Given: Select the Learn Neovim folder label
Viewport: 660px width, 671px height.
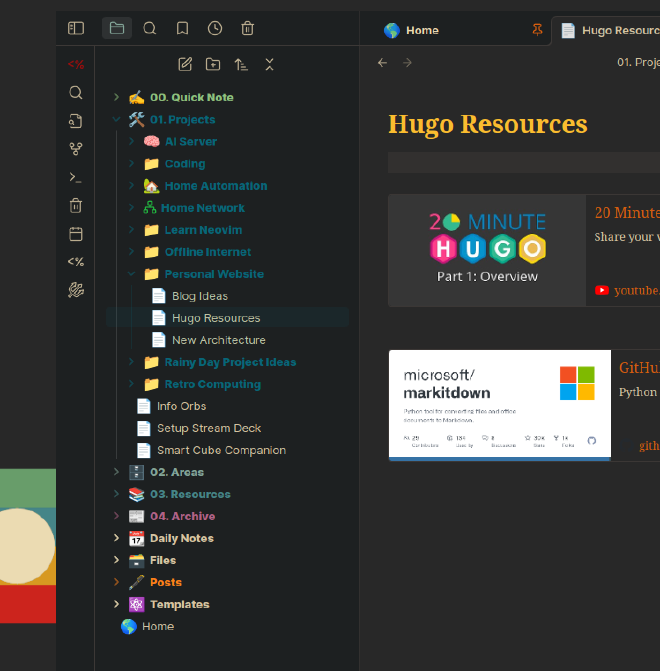Looking at the screenshot, I should (203, 230).
